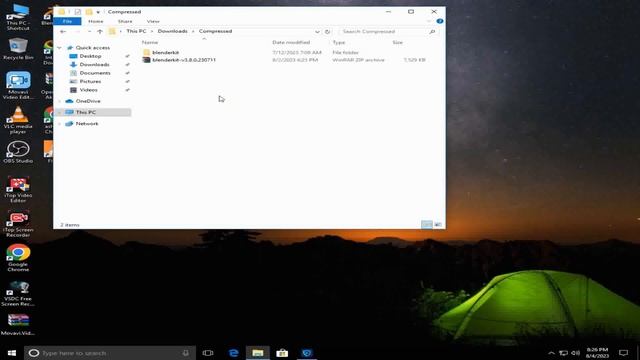
Task: Select This PC in navigation pane
Action: 86,112
